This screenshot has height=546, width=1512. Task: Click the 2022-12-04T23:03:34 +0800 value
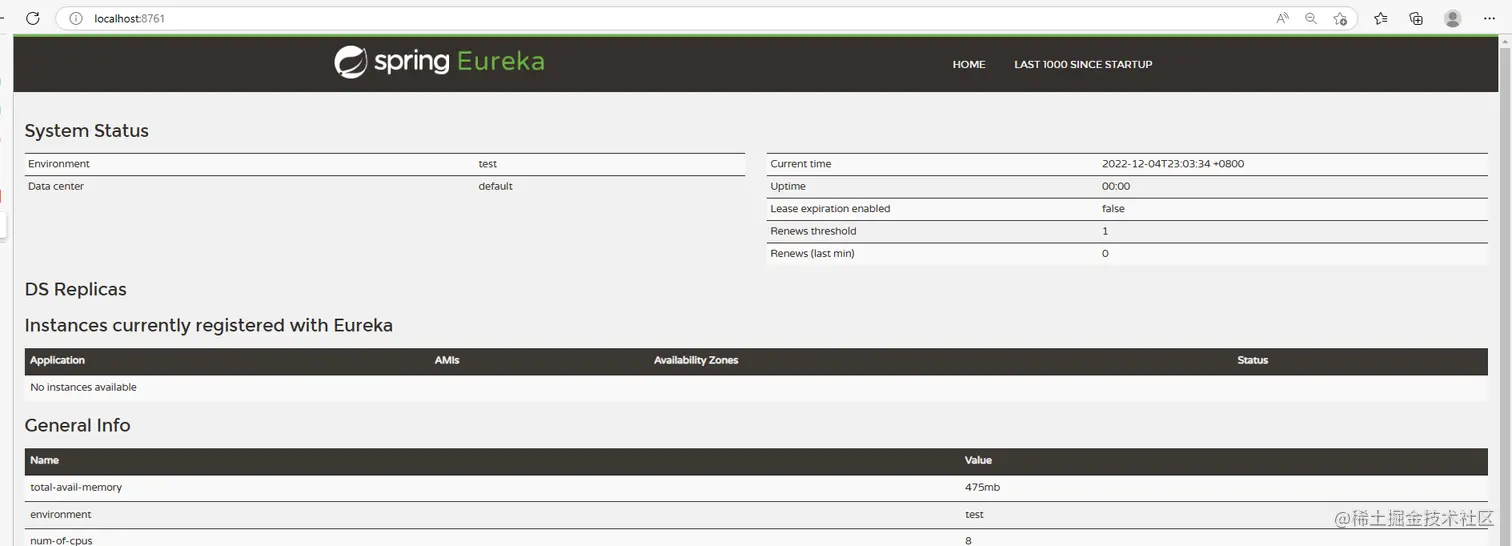pyautogui.click(x=1173, y=164)
